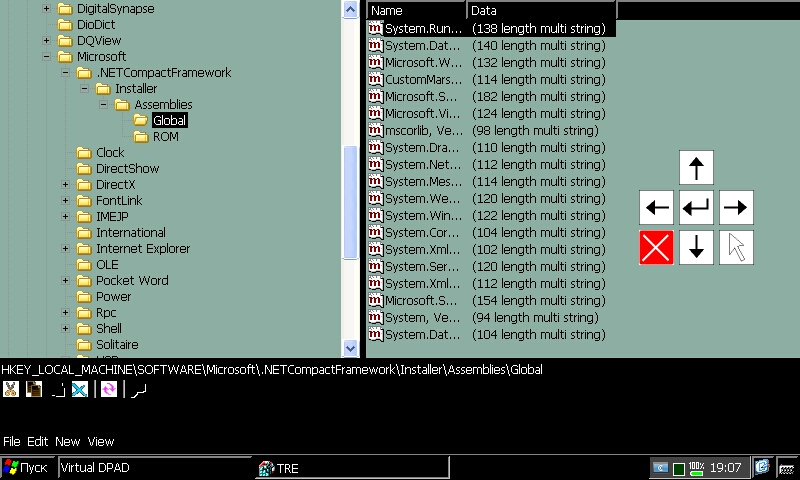Select the System.Dra... value
This screenshot has width=800, height=480.
coord(422,147)
